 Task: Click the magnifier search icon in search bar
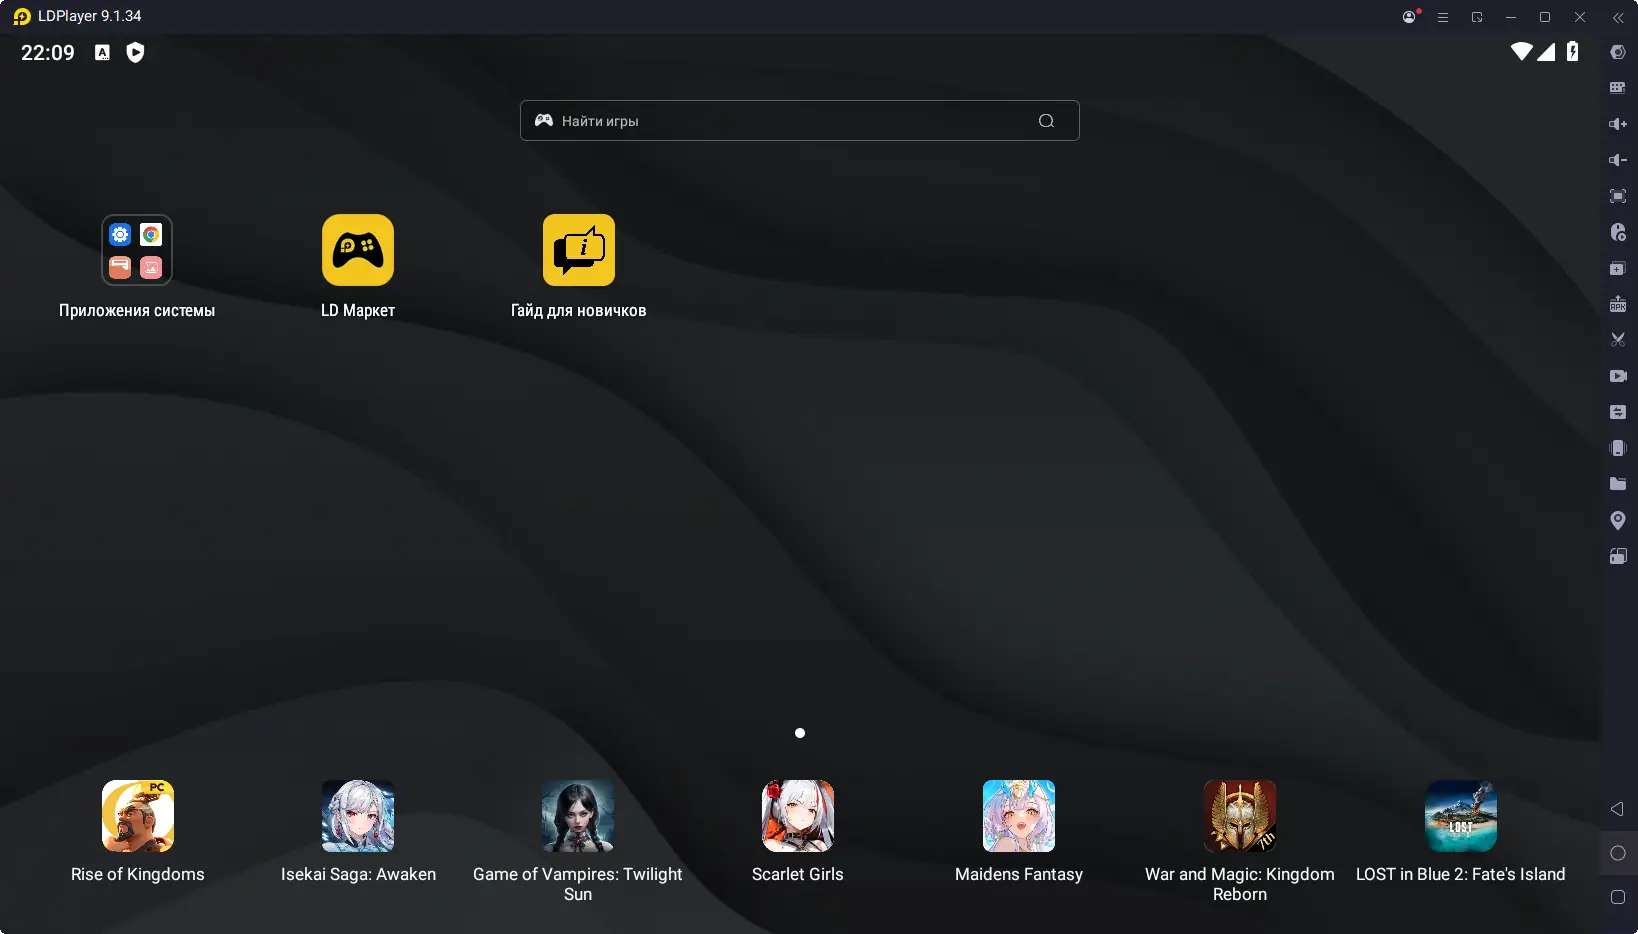pyautogui.click(x=1046, y=121)
